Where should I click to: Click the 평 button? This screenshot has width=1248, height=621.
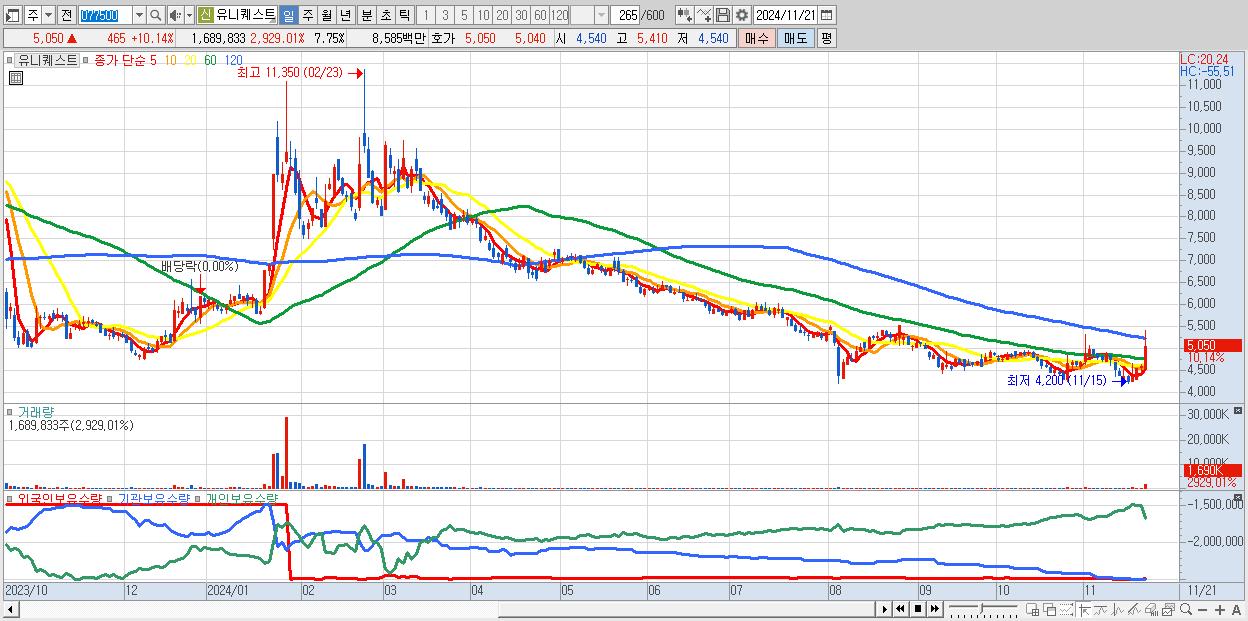click(x=826, y=38)
